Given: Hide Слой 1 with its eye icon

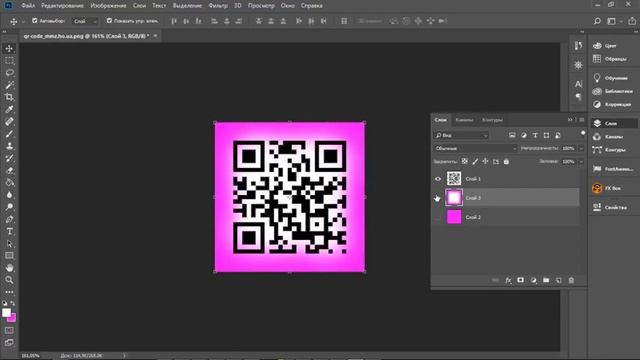Looking at the screenshot, I should (438, 179).
